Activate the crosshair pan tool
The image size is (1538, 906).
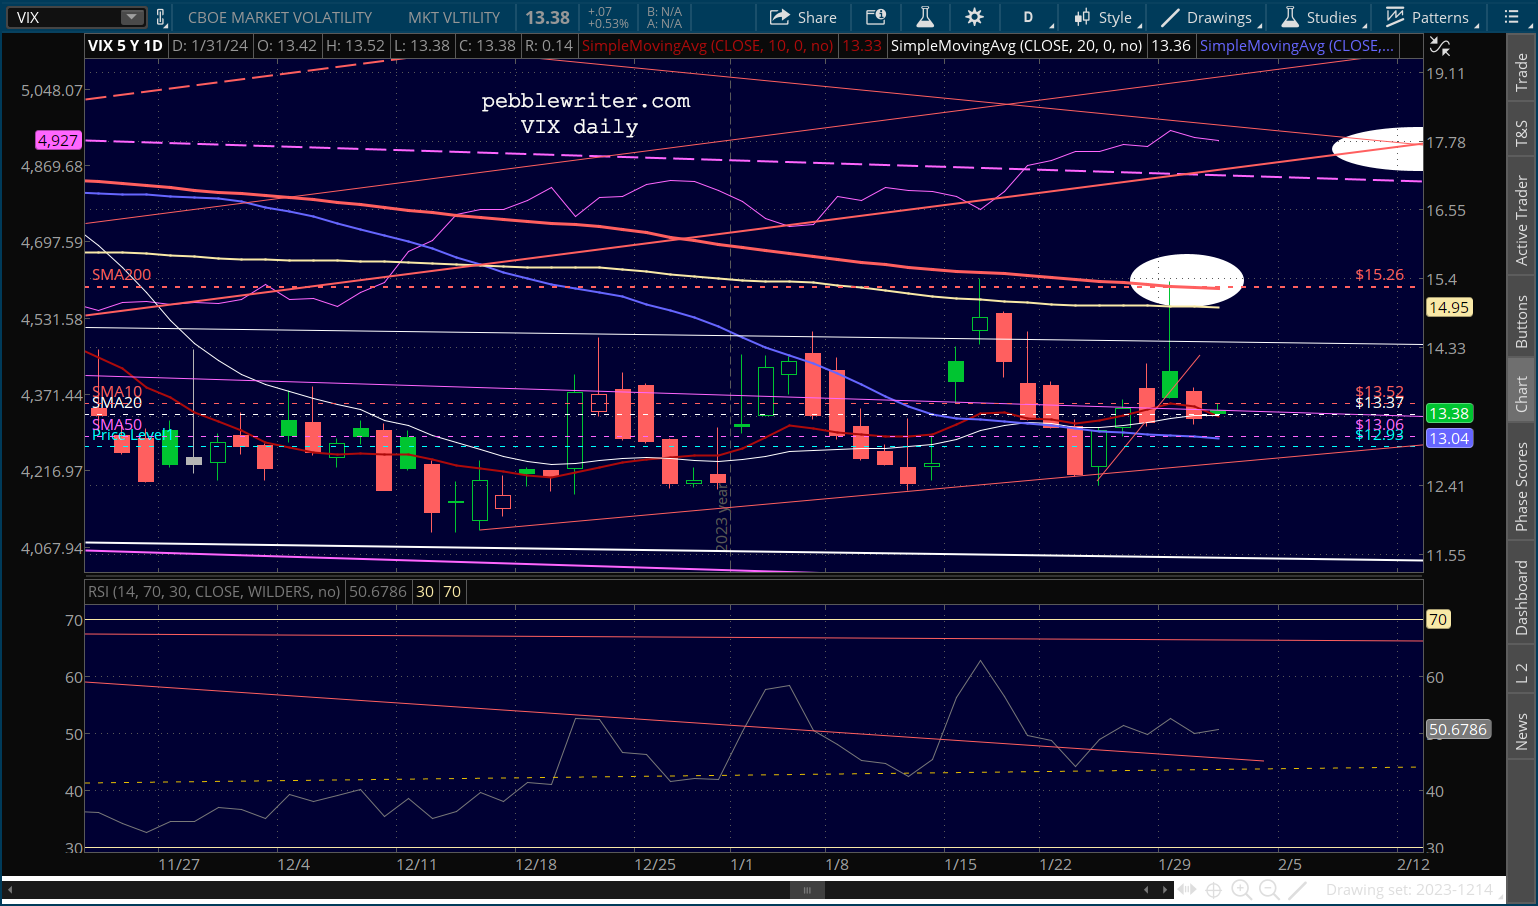[x=1213, y=889]
